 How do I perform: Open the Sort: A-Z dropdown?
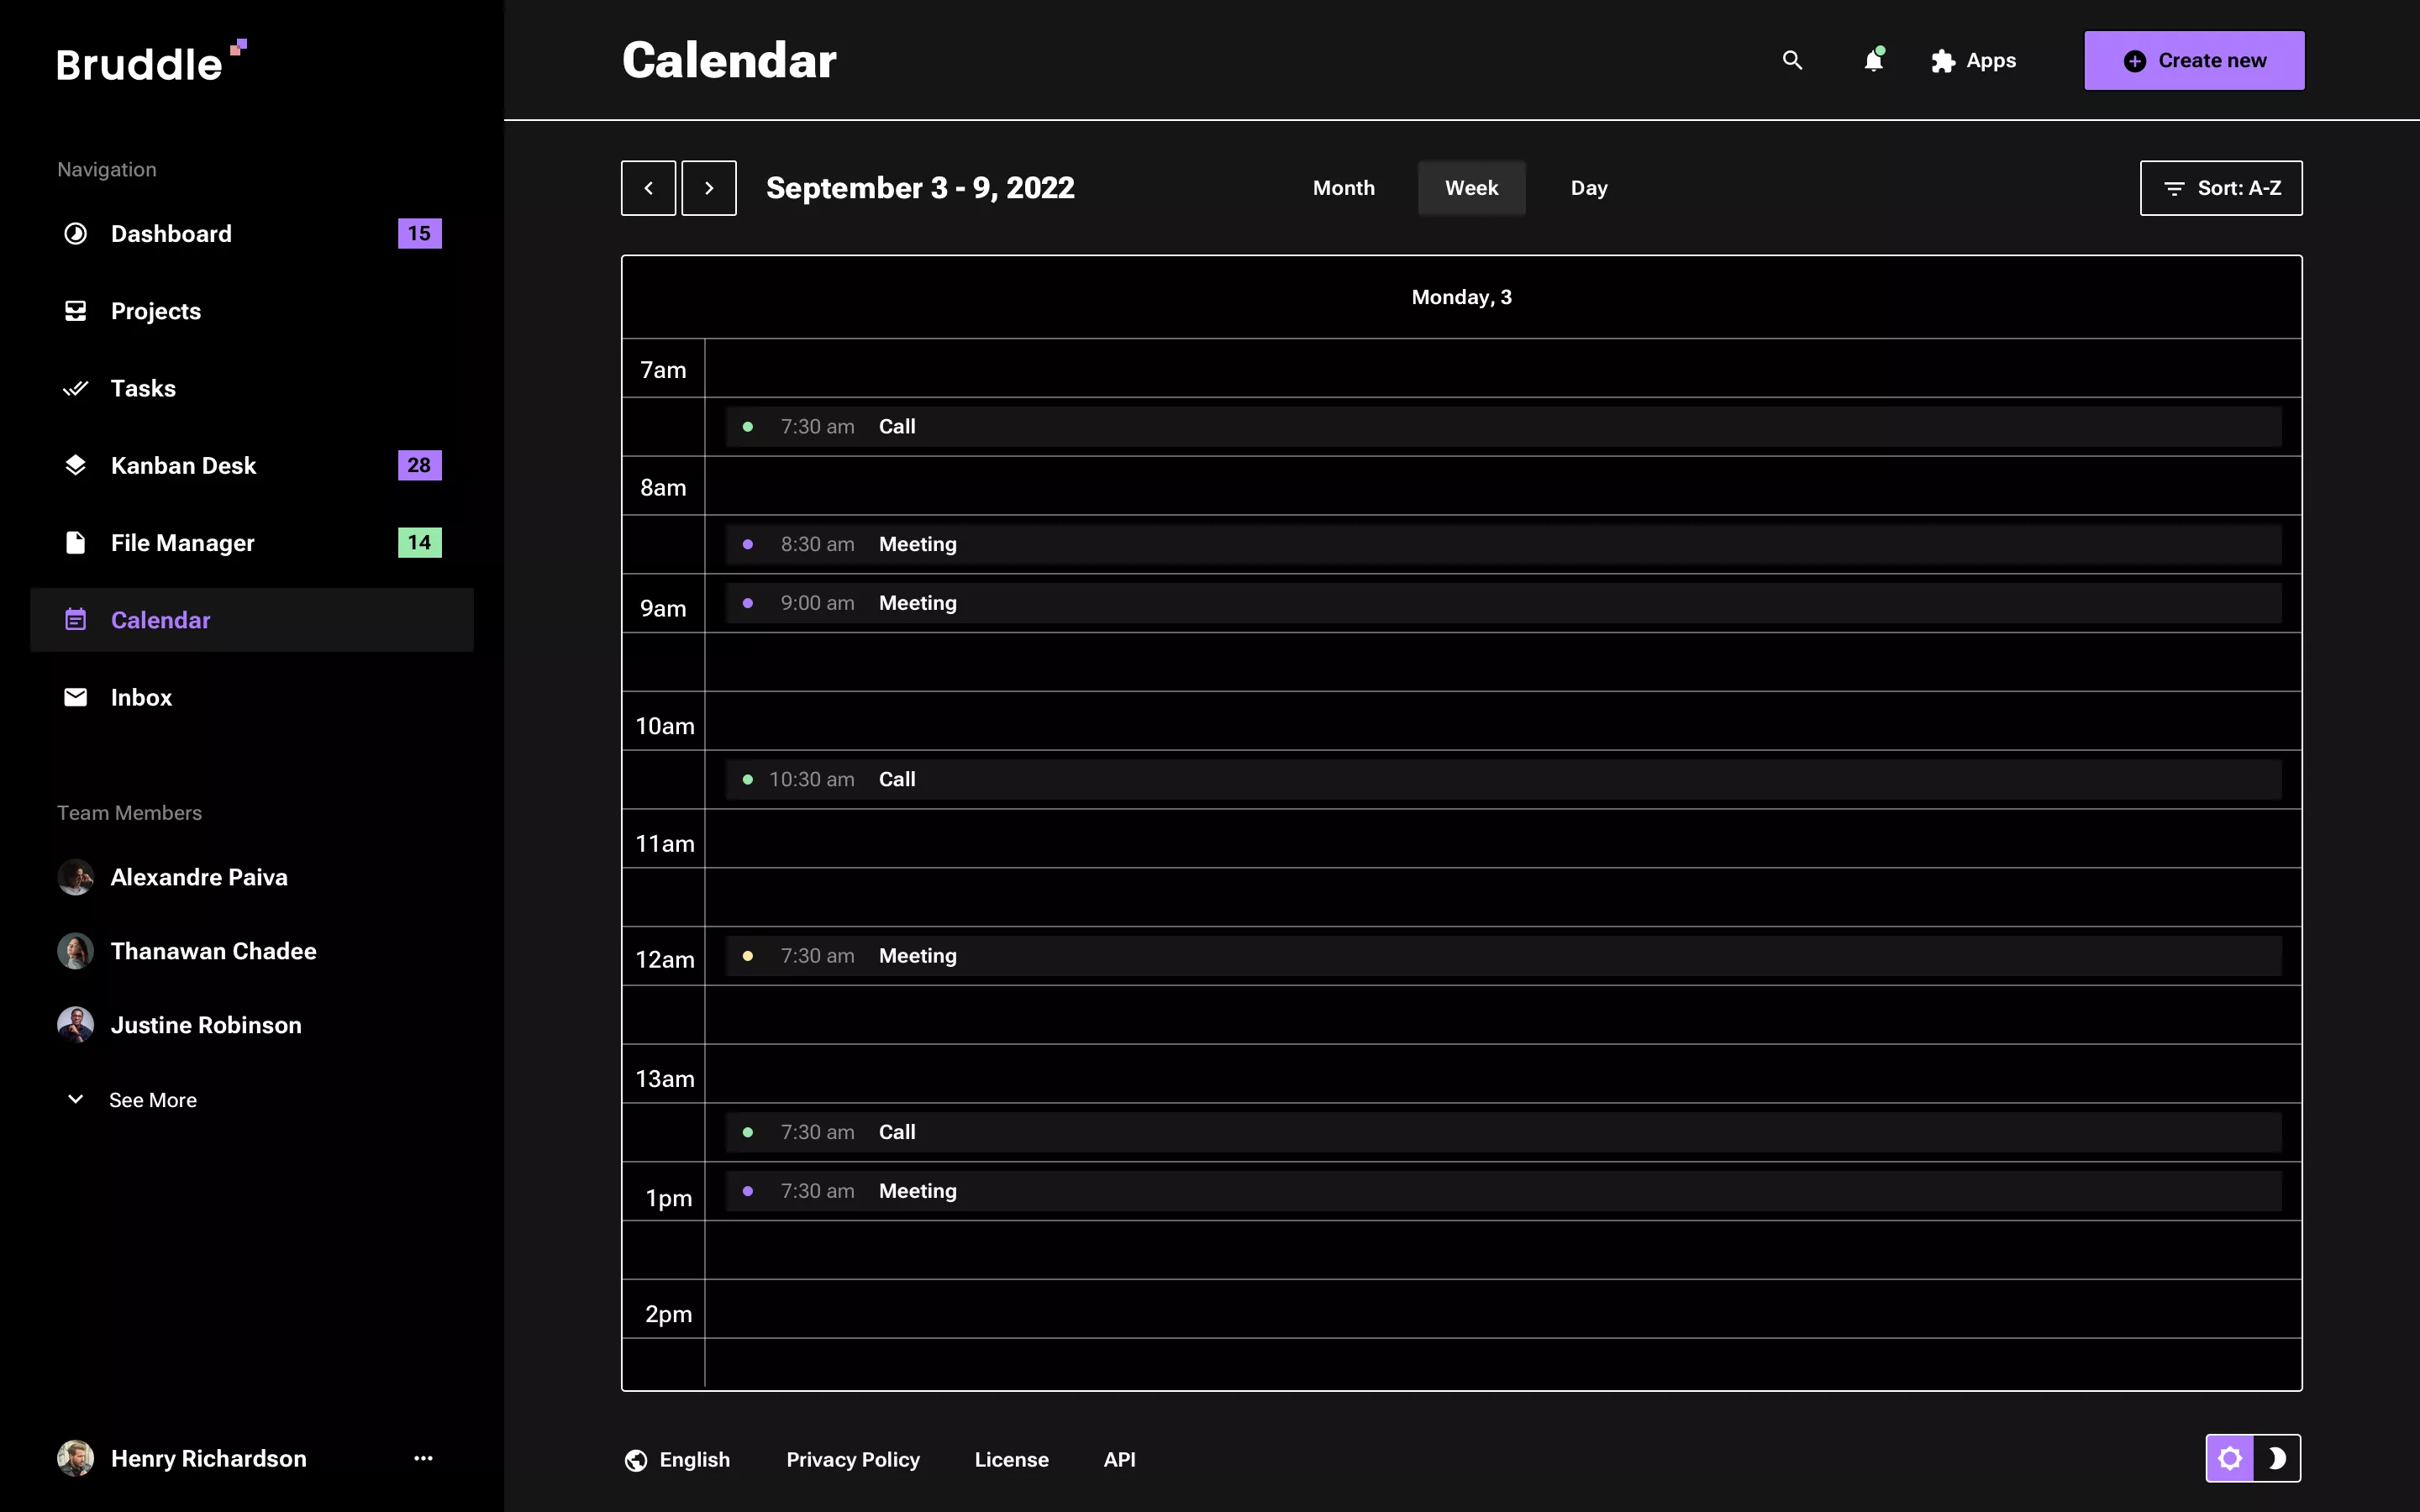2220,187
